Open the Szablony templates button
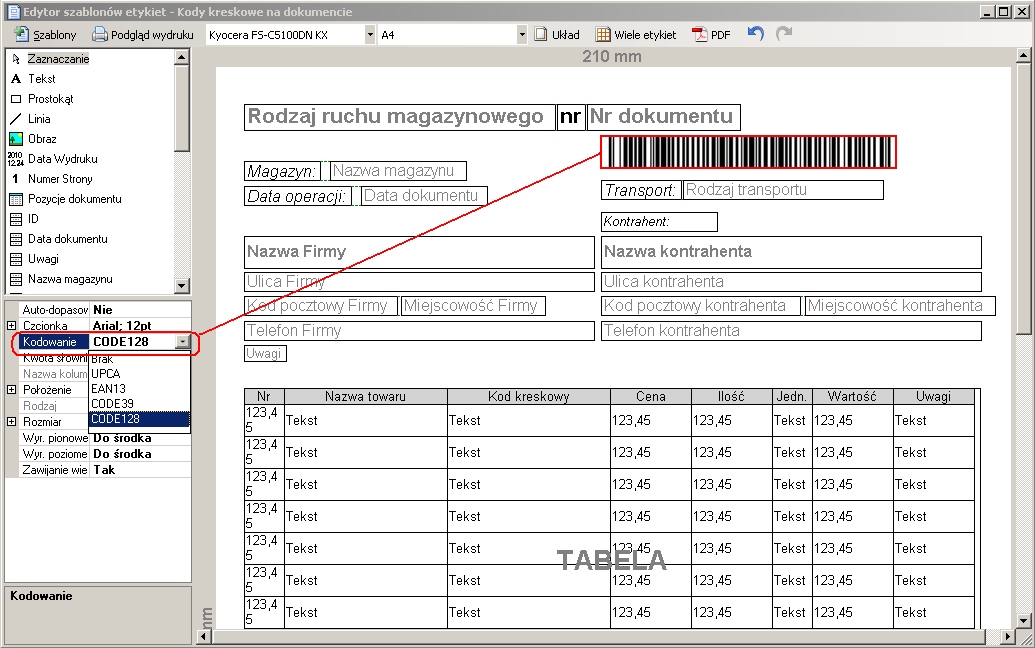Screen dimensions: 1035x648 [46, 34]
